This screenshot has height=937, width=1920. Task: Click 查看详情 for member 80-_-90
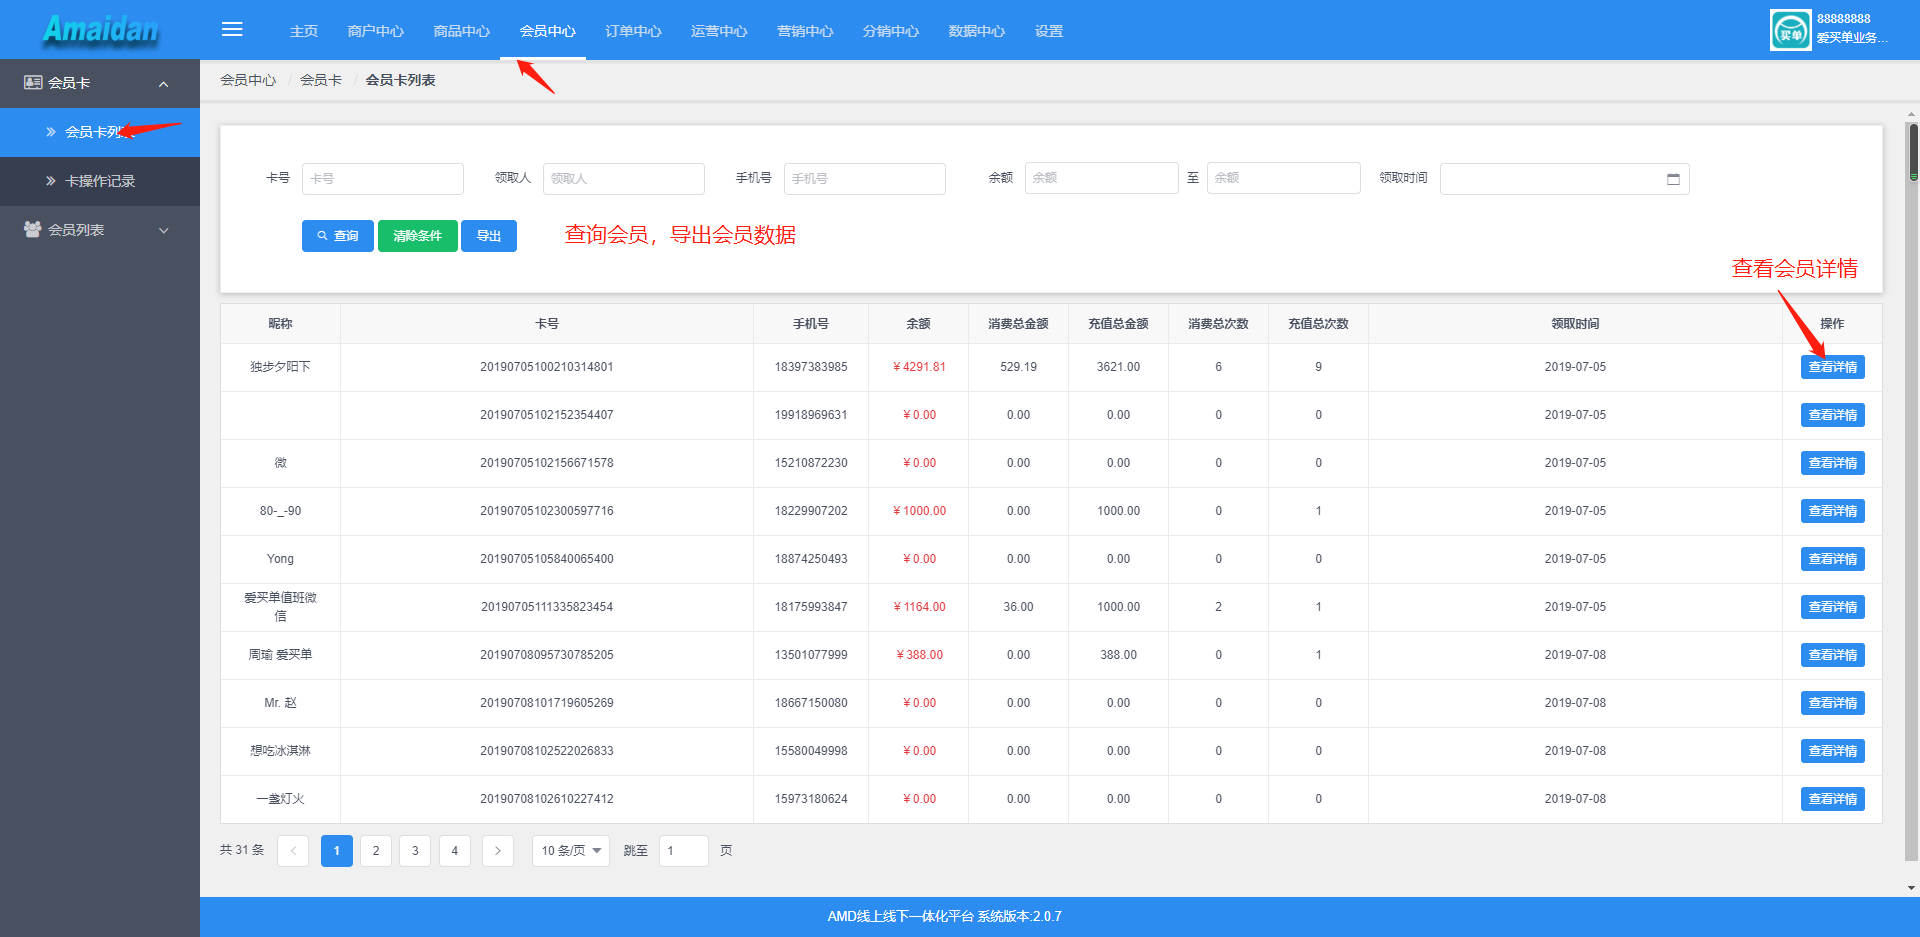[1833, 511]
